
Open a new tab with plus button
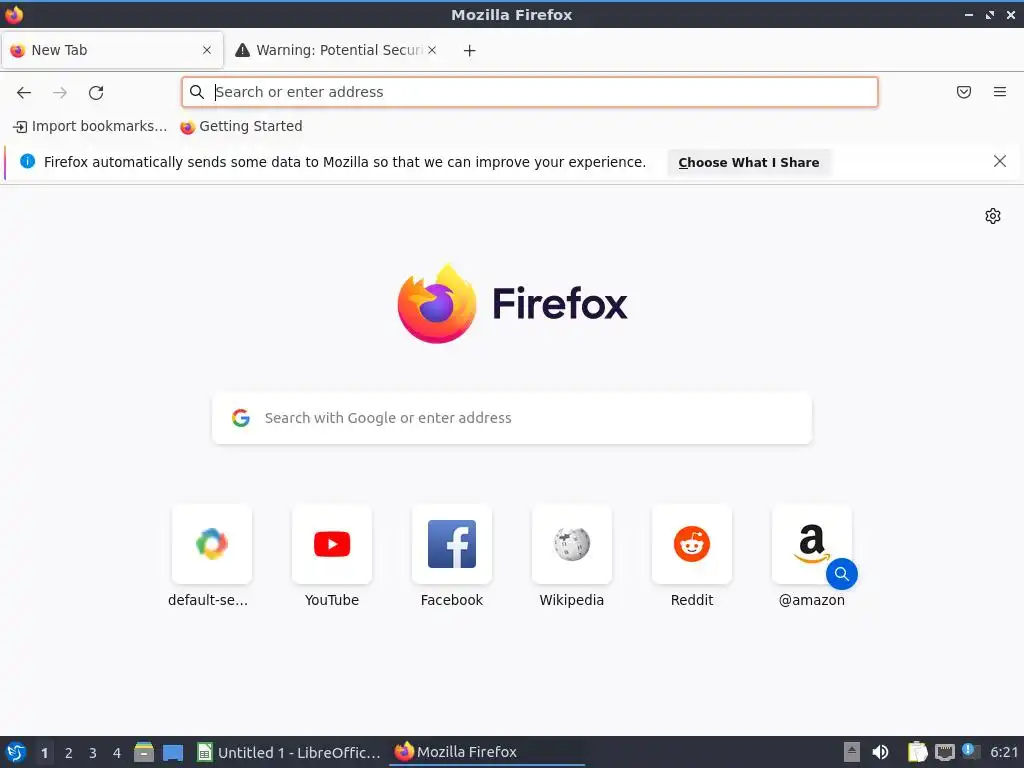pyautogui.click(x=470, y=50)
